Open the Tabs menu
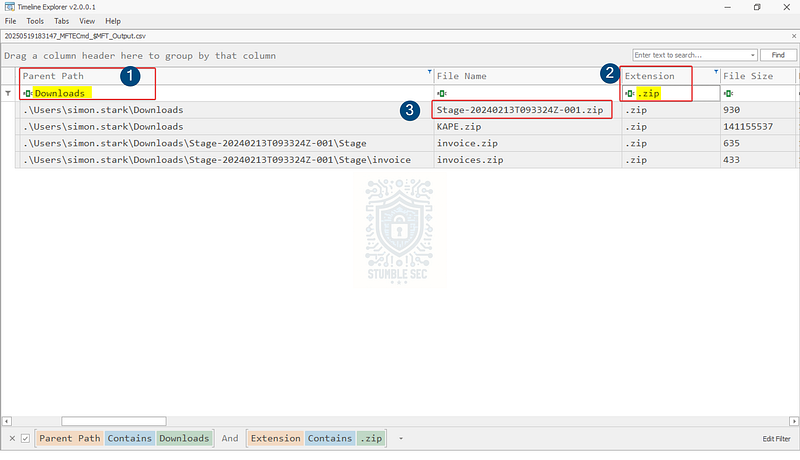 (x=61, y=21)
